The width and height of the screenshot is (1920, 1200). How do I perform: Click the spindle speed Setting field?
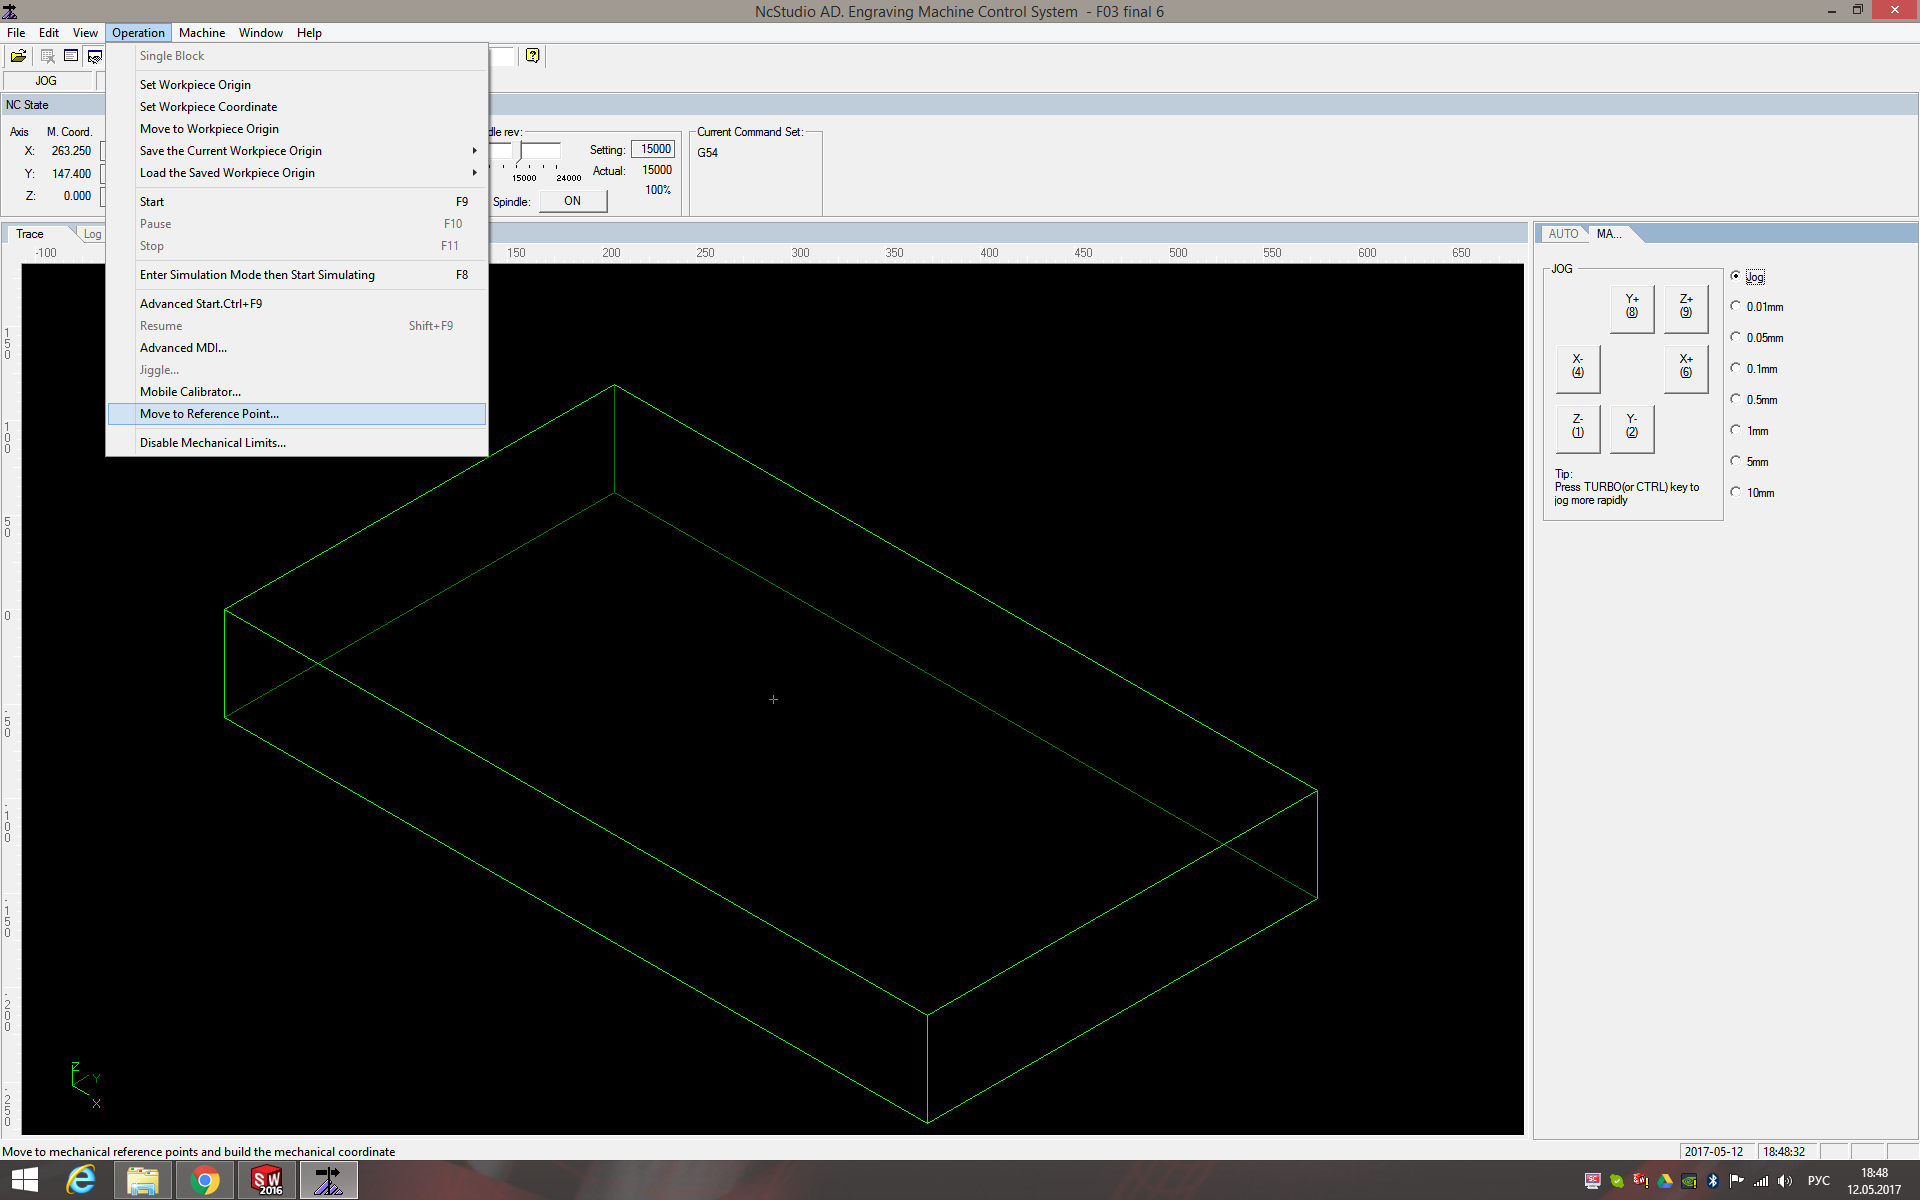[654, 149]
